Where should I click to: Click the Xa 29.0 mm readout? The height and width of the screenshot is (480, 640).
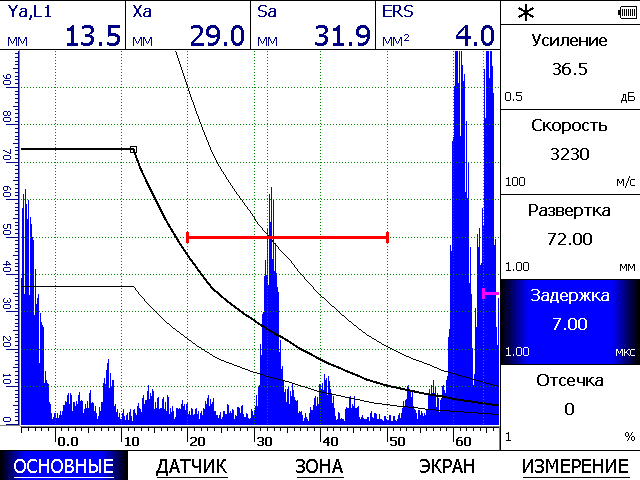click(x=188, y=25)
